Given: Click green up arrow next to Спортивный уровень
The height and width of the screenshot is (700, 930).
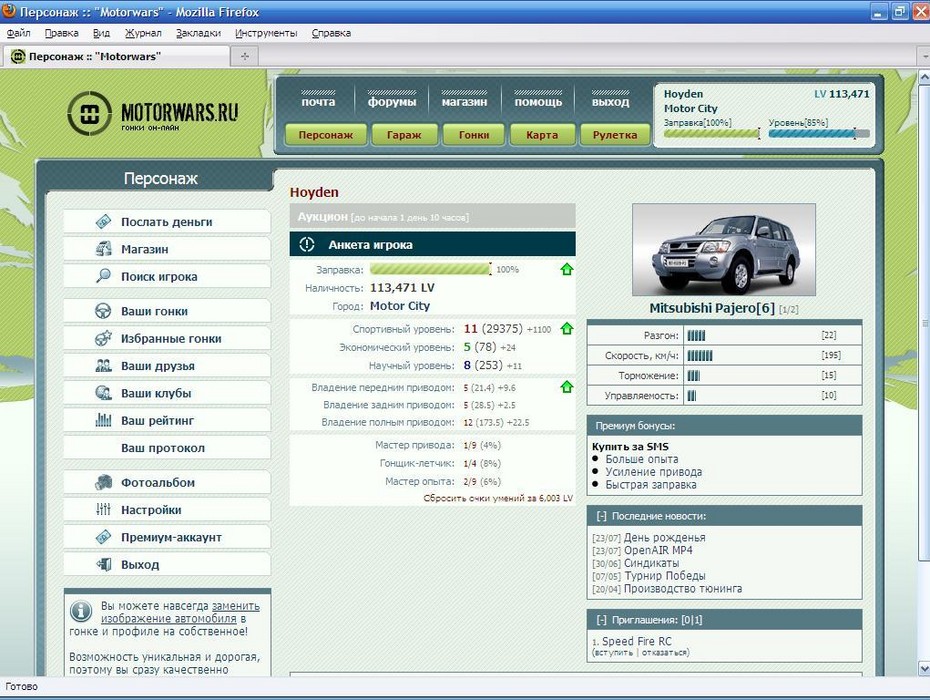Looking at the screenshot, I should pyautogui.click(x=566, y=328).
